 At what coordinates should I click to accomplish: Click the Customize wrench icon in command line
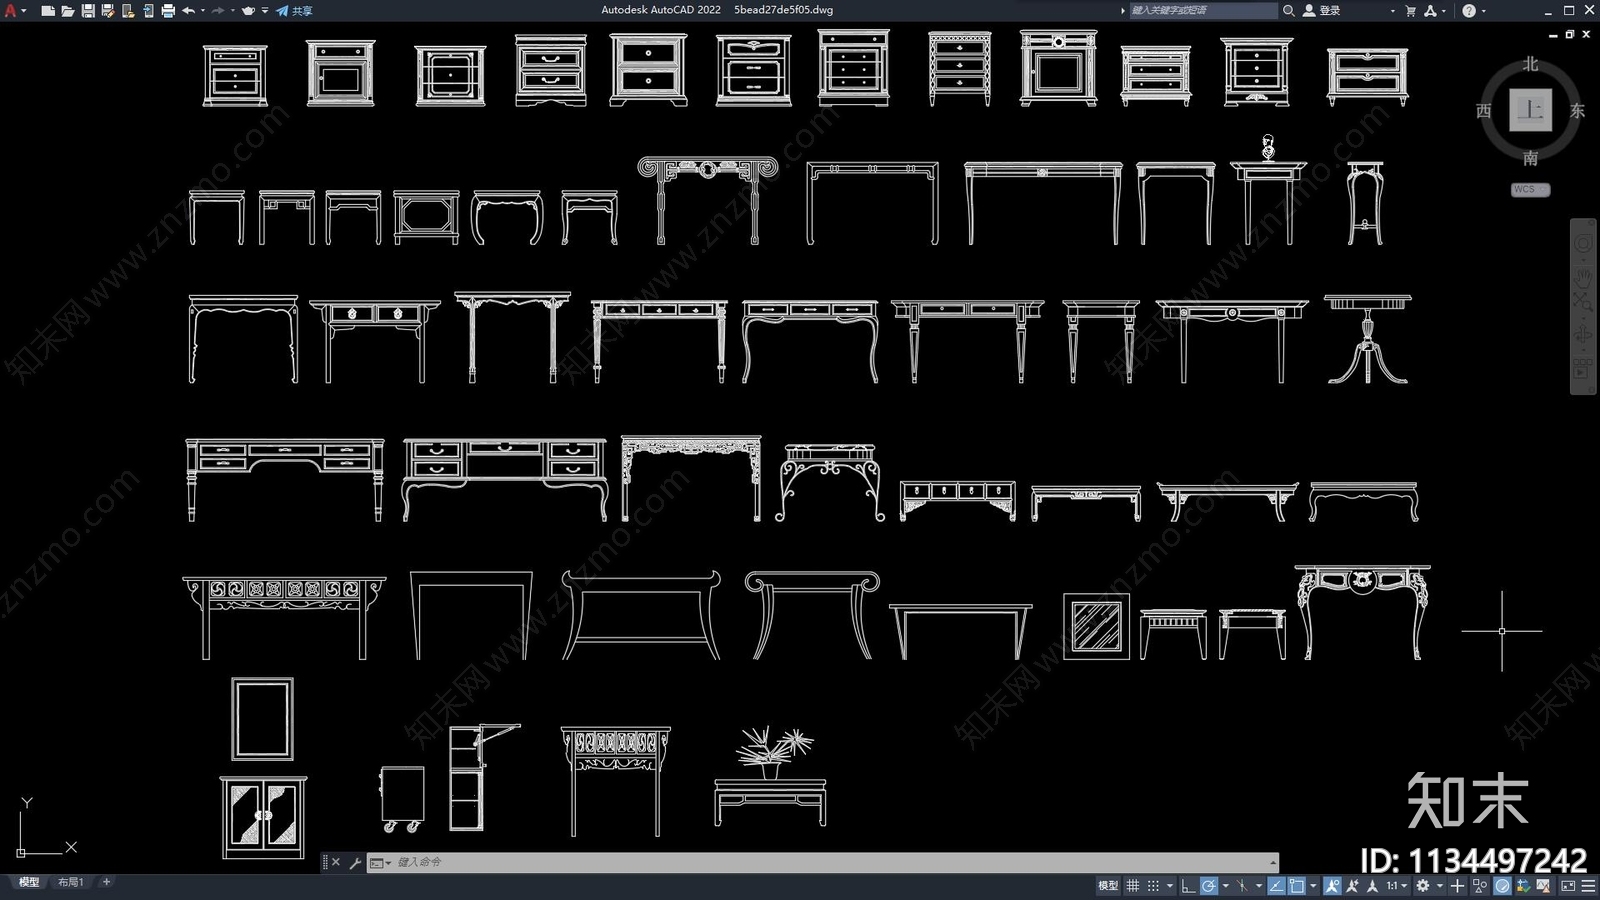(x=355, y=862)
